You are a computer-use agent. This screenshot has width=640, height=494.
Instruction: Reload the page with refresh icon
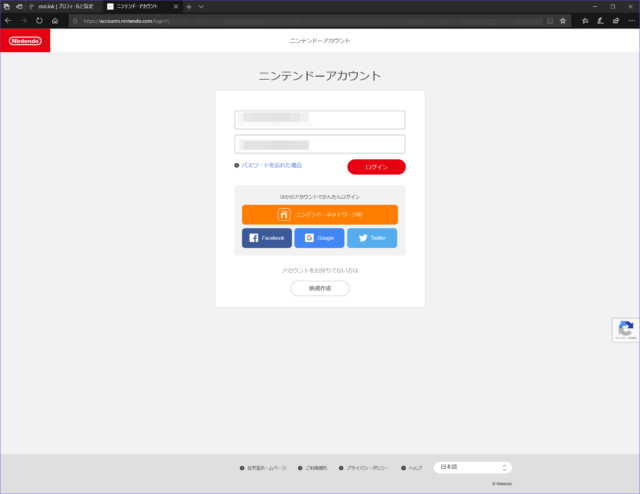(39, 21)
